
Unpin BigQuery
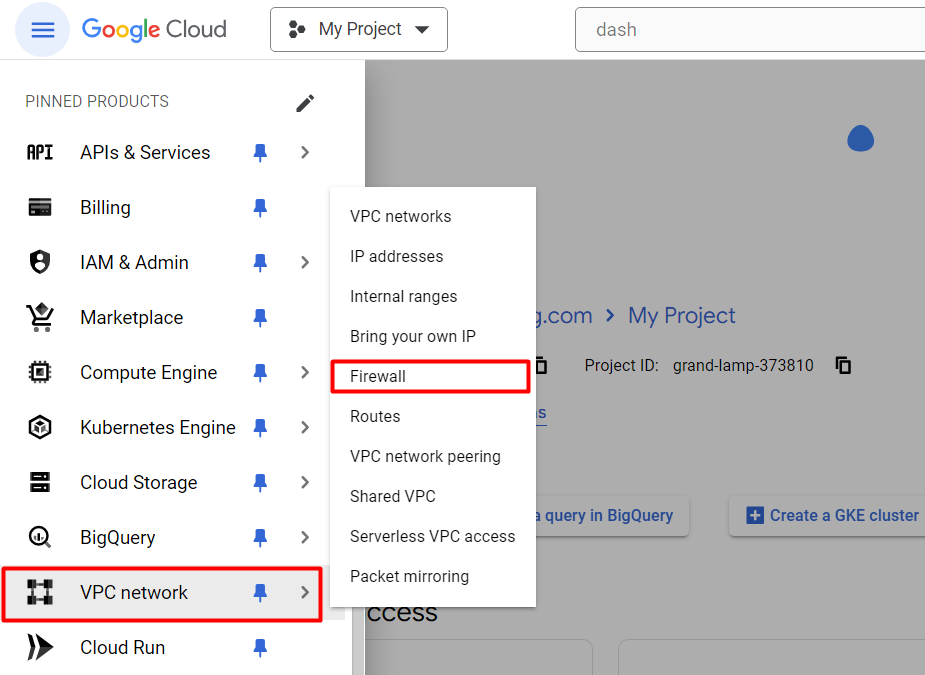point(260,538)
